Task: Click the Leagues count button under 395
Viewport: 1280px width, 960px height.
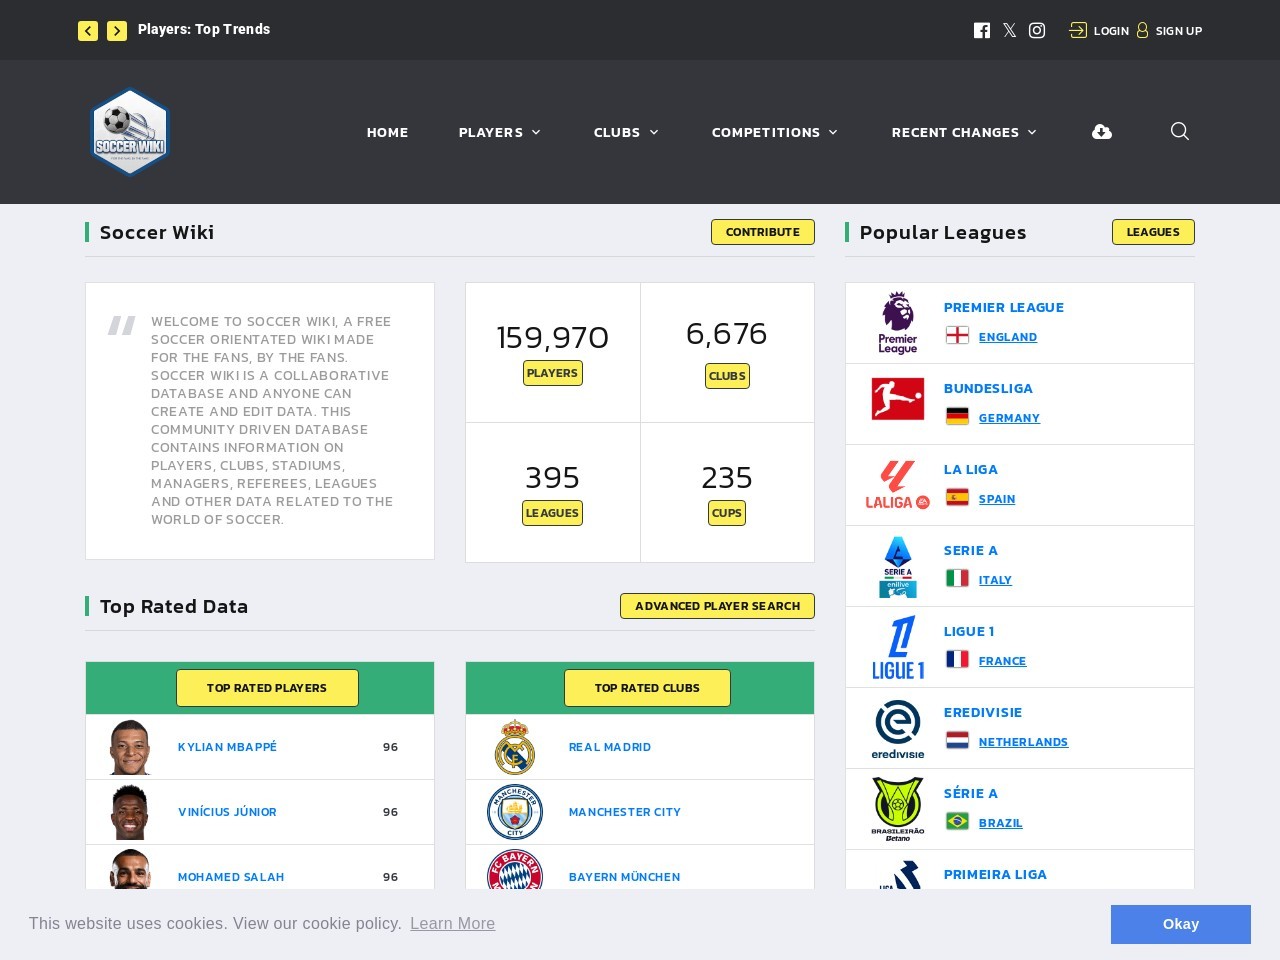Action: tap(552, 513)
